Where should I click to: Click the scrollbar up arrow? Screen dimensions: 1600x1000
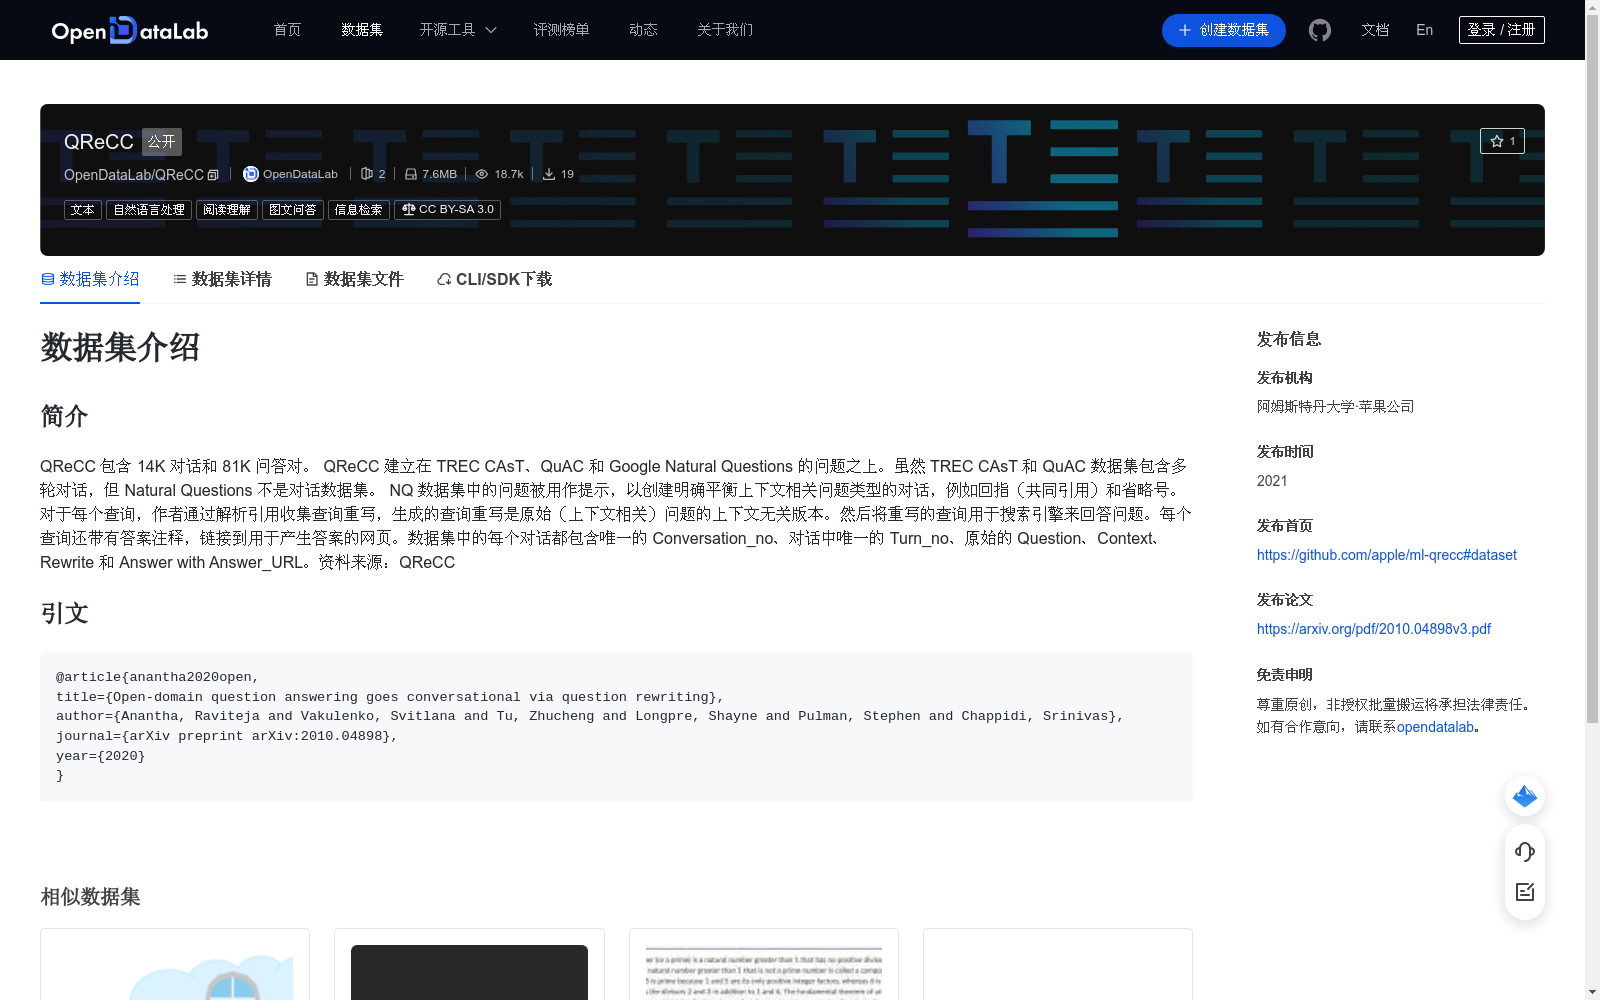point(1592,7)
